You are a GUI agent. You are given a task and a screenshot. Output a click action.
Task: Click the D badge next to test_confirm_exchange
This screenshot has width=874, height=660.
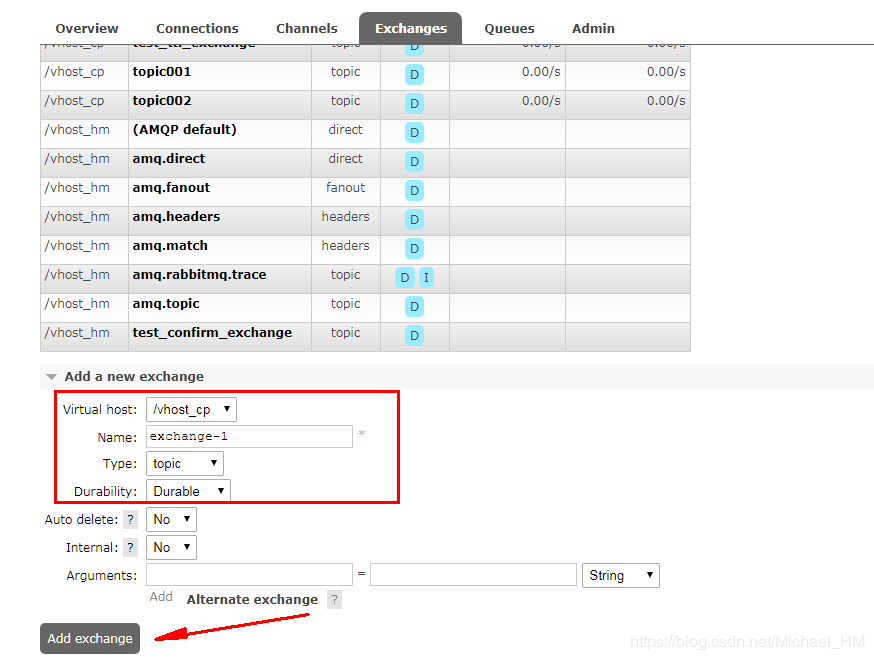pyautogui.click(x=414, y=335)
